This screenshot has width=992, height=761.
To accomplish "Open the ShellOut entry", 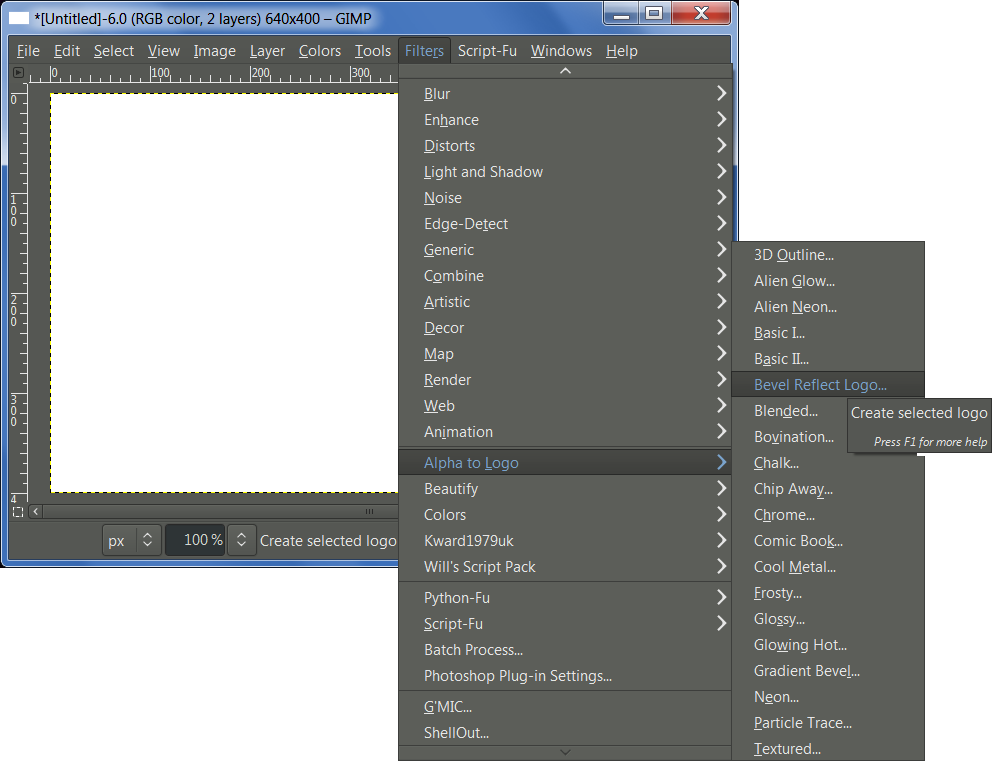I will (x=565, y=733).
